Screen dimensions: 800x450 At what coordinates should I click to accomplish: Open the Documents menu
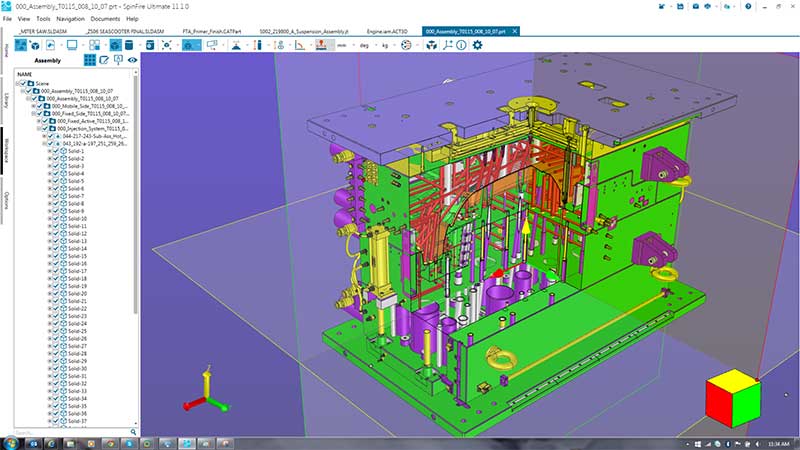(105, 18)
